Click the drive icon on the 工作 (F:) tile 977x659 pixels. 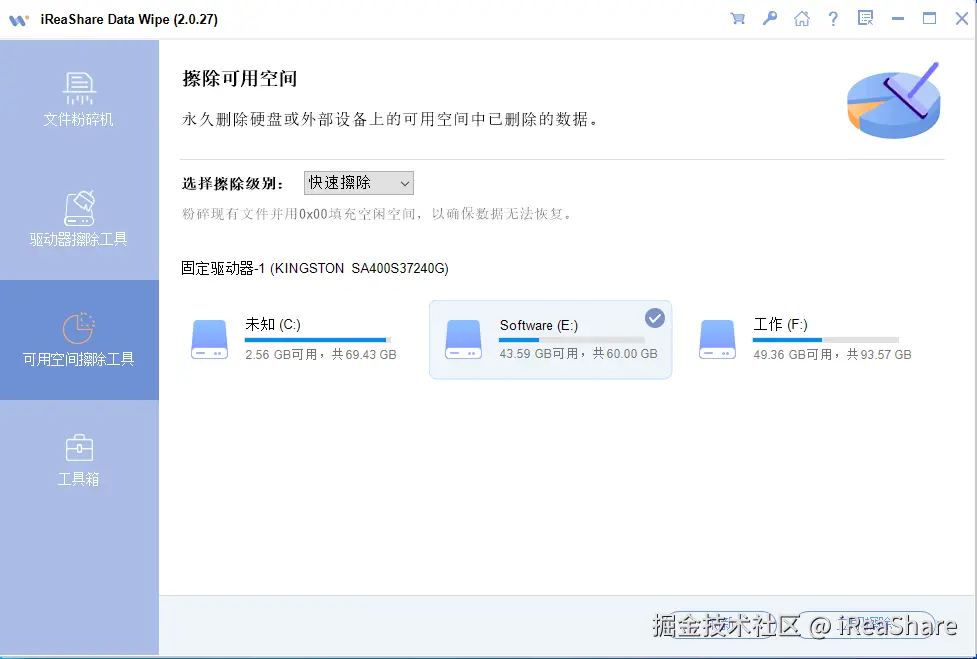[x=717, y=339]
